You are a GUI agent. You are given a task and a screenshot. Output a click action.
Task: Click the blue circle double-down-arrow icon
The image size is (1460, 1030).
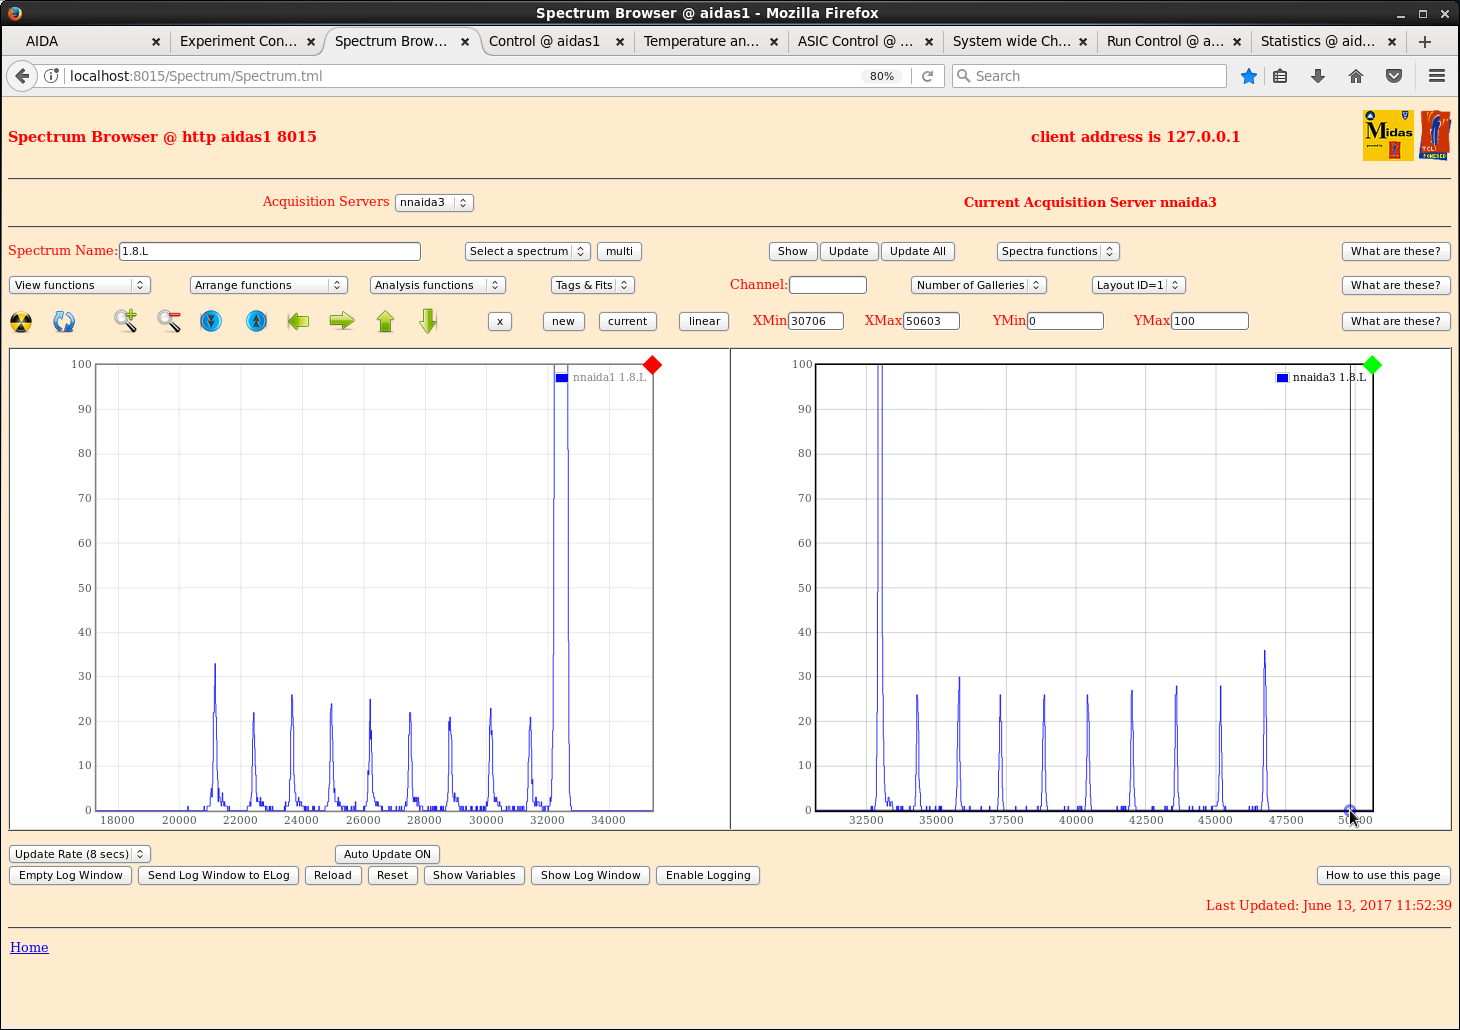pos(211,321)
